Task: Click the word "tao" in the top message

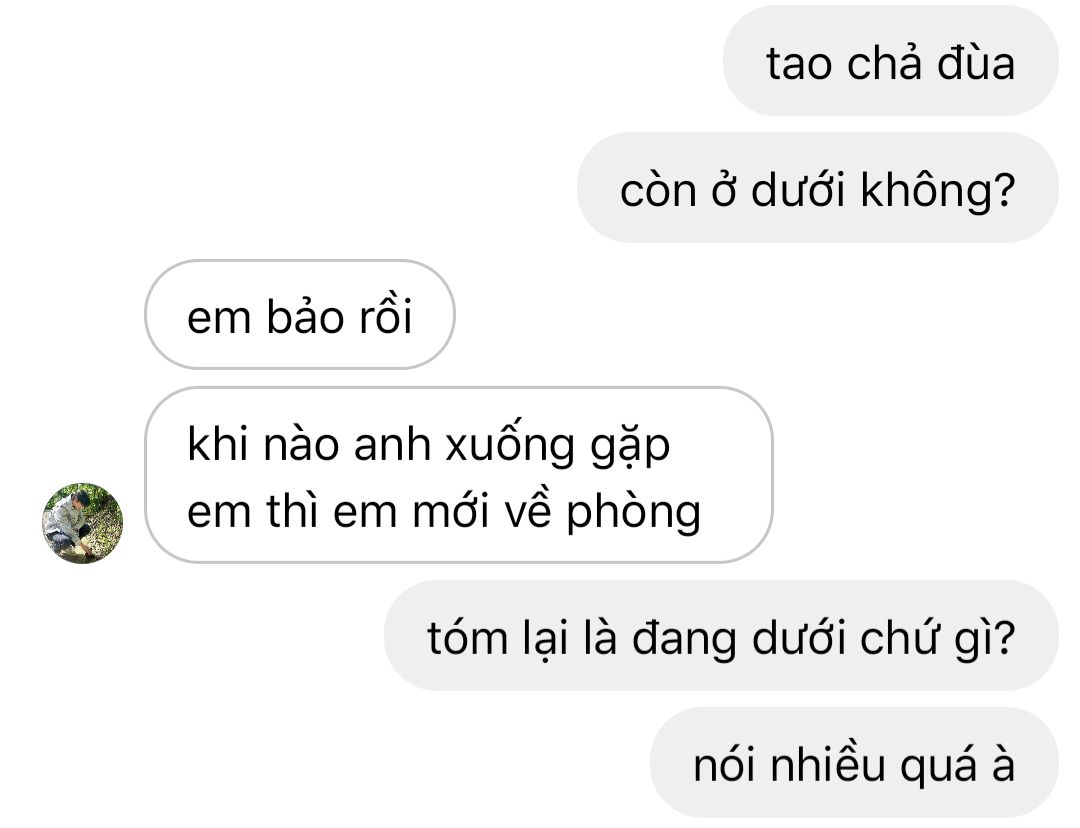Action: [x=798, y=65]
